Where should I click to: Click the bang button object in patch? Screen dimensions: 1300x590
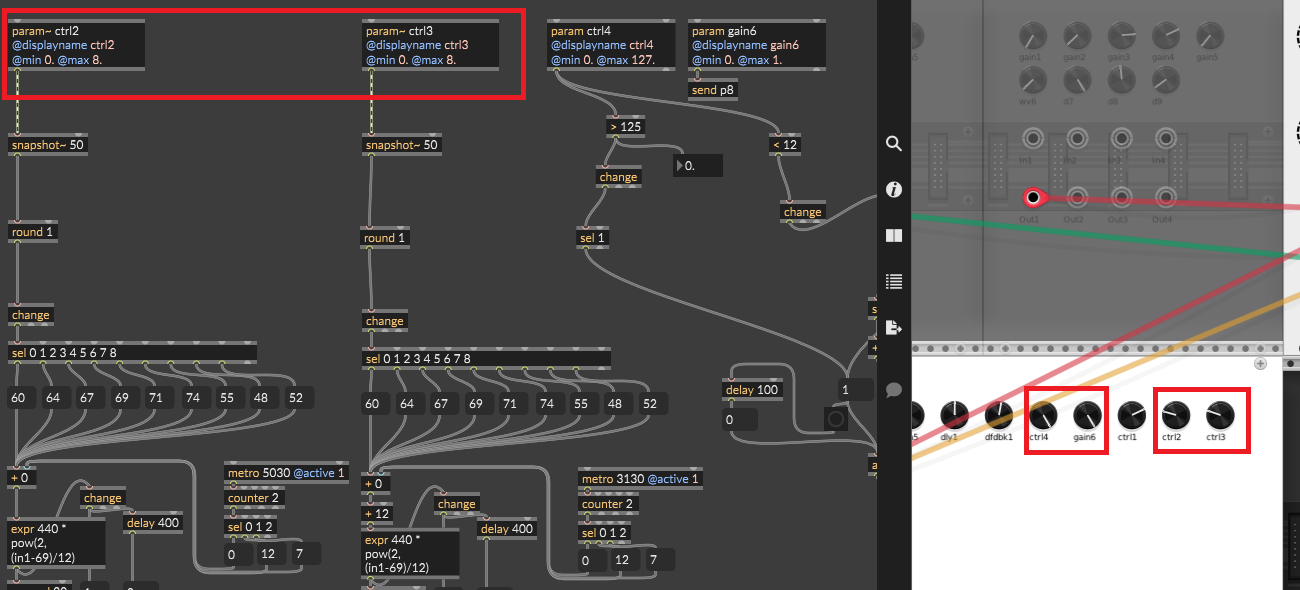coord(836,419)
